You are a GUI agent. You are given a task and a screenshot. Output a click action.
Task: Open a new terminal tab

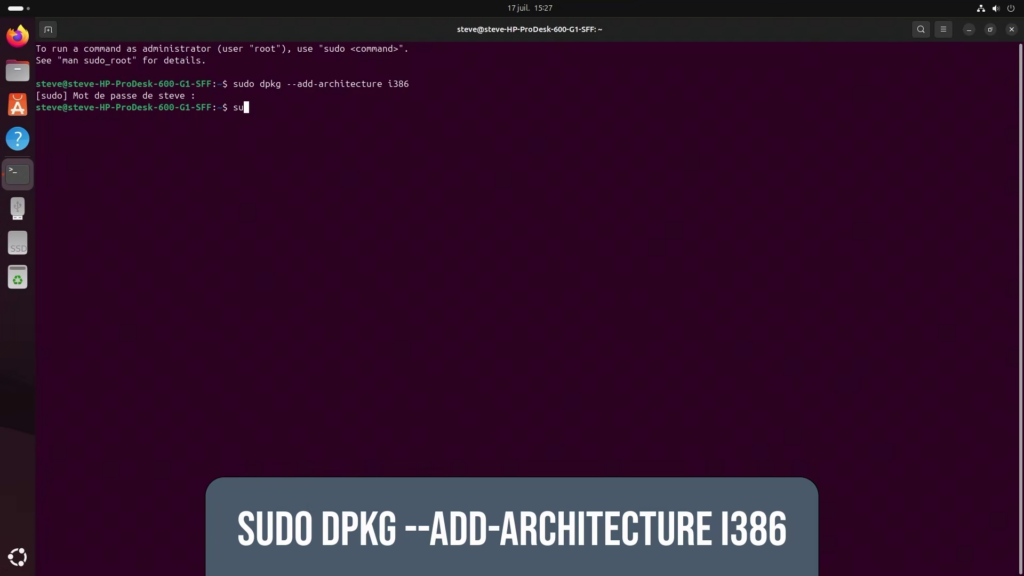click(48, 29)
